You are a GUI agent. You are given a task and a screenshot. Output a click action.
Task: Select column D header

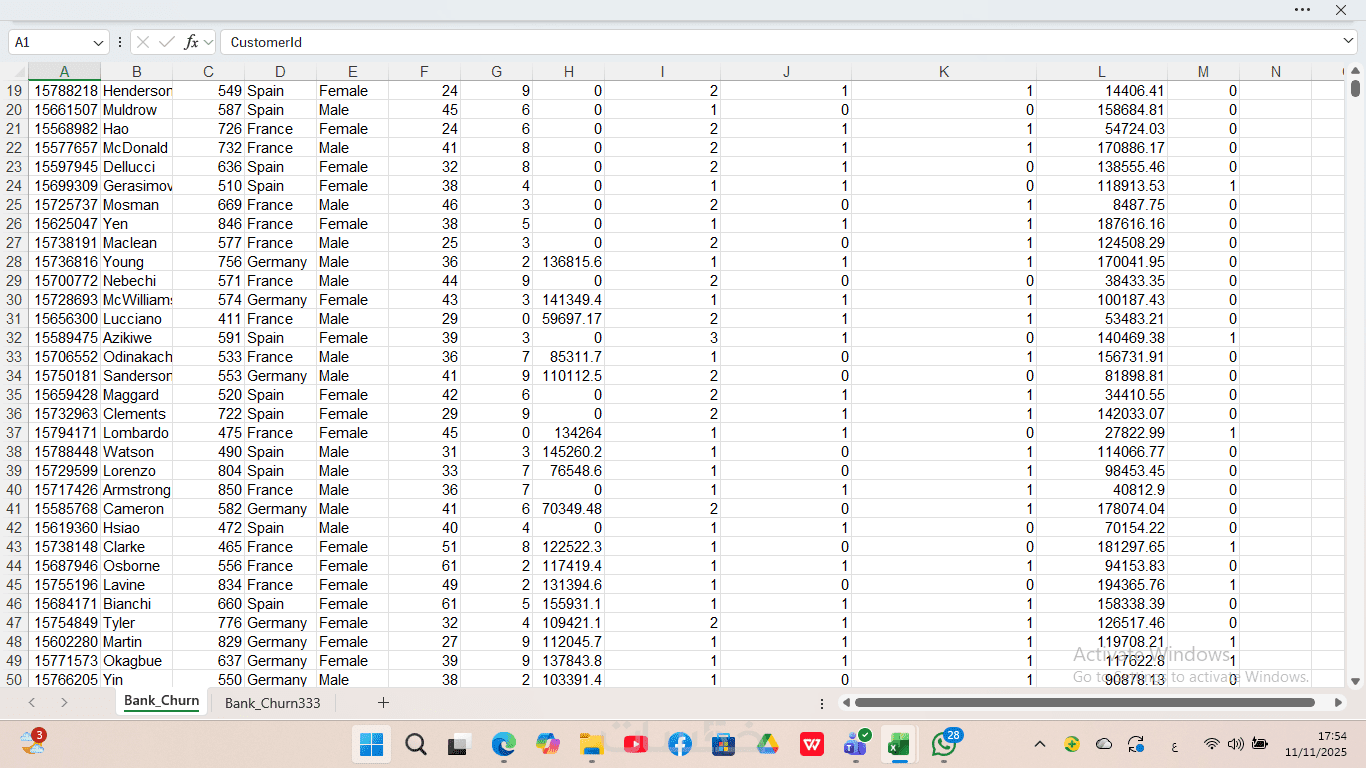click(280, 72)
